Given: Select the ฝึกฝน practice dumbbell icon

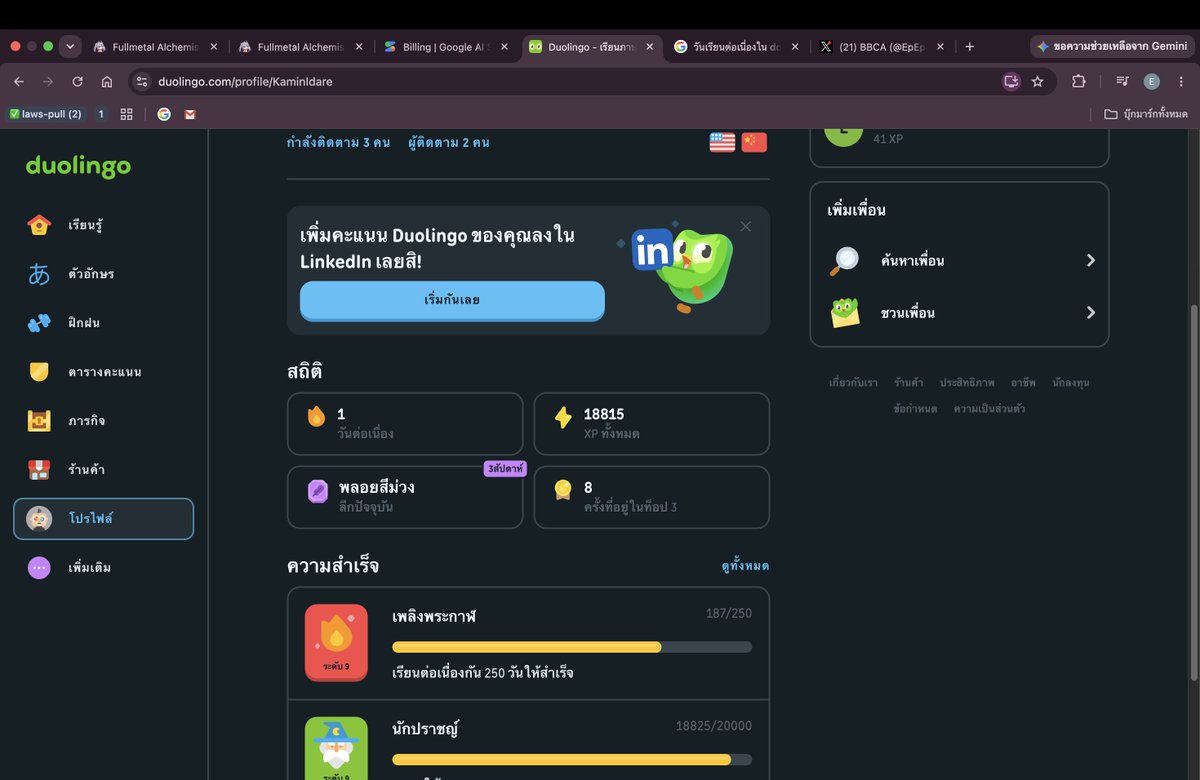Looking at the screenshot, I should coord(39,323).
